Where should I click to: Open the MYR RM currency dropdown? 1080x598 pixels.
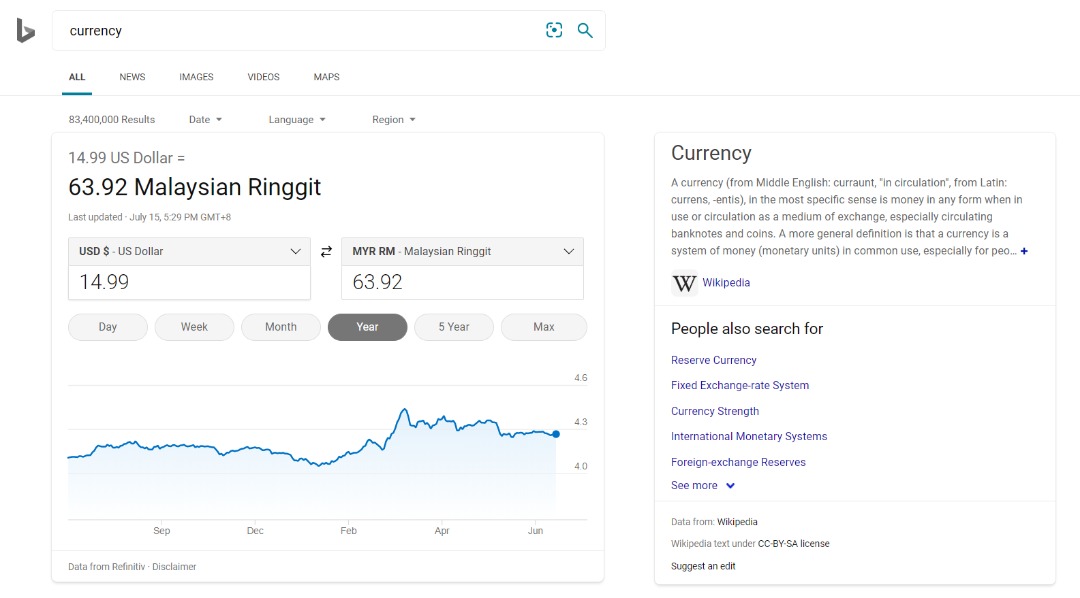(x=462, y=251)
